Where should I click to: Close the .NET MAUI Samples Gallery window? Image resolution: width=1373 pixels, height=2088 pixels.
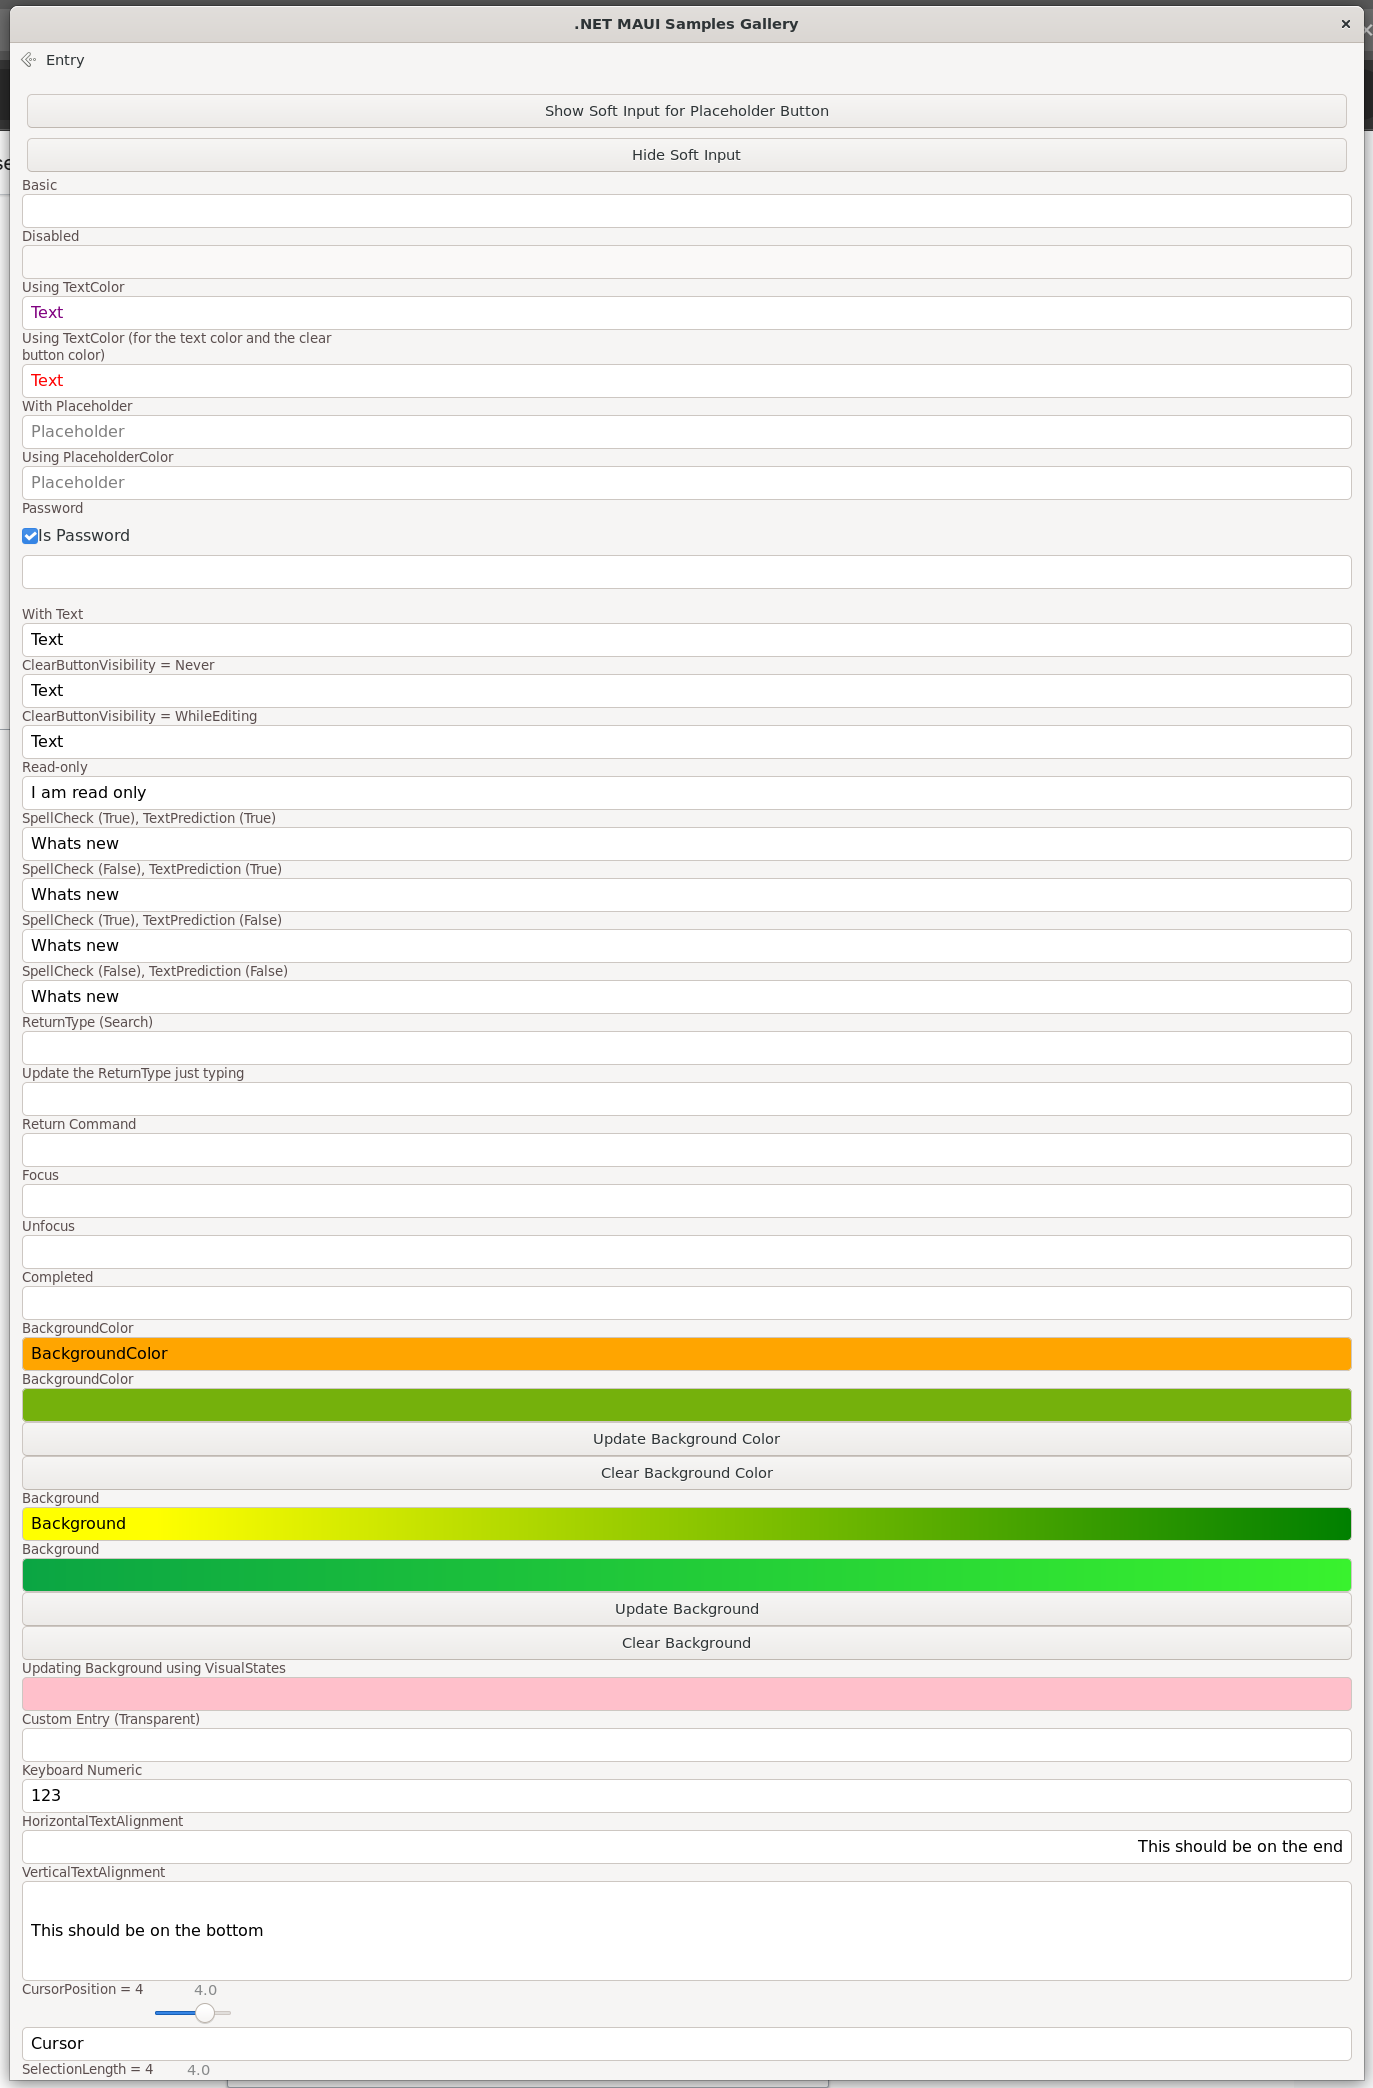pos(1345,24)
